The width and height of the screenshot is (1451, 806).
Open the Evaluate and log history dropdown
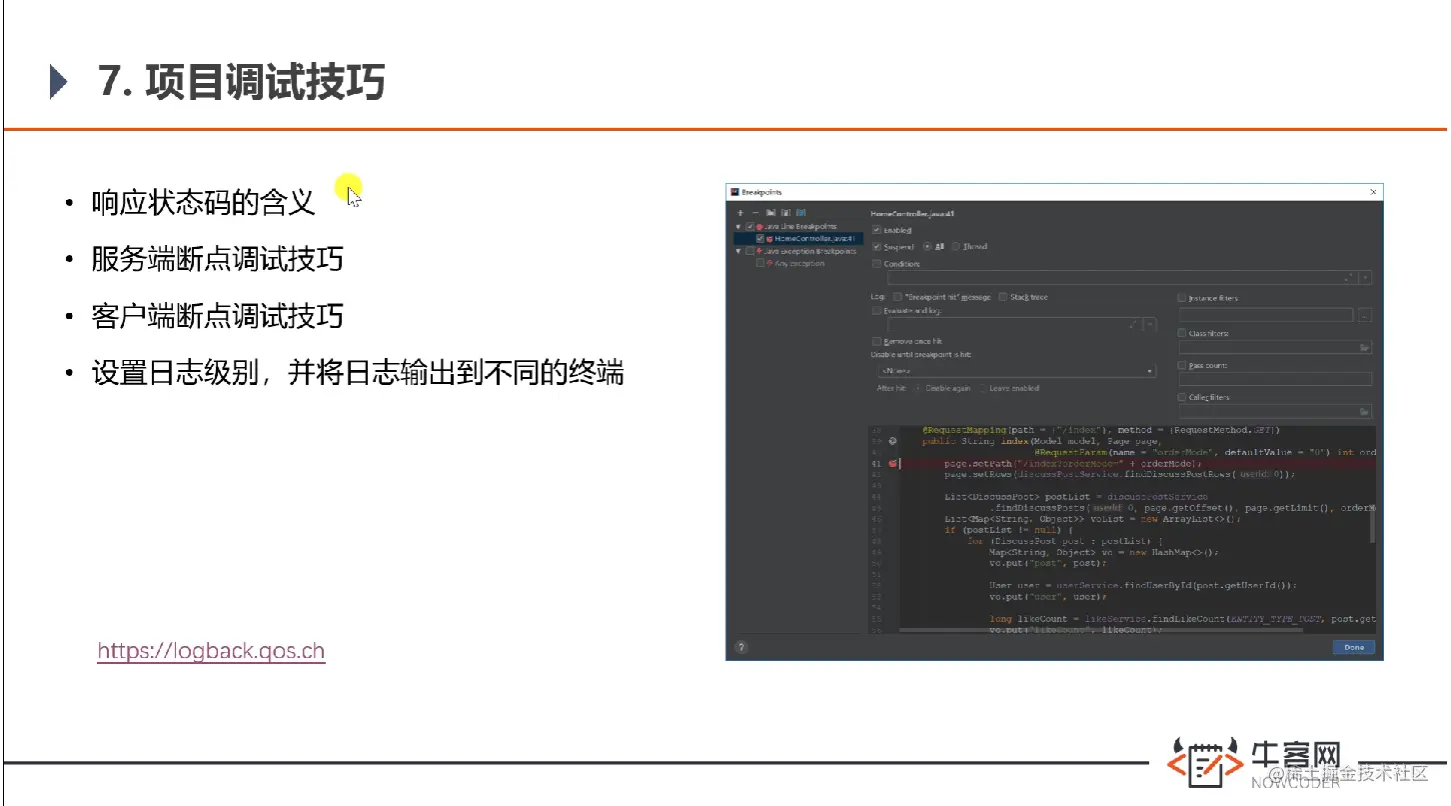pyautogui.click(x=1150, y=324)
